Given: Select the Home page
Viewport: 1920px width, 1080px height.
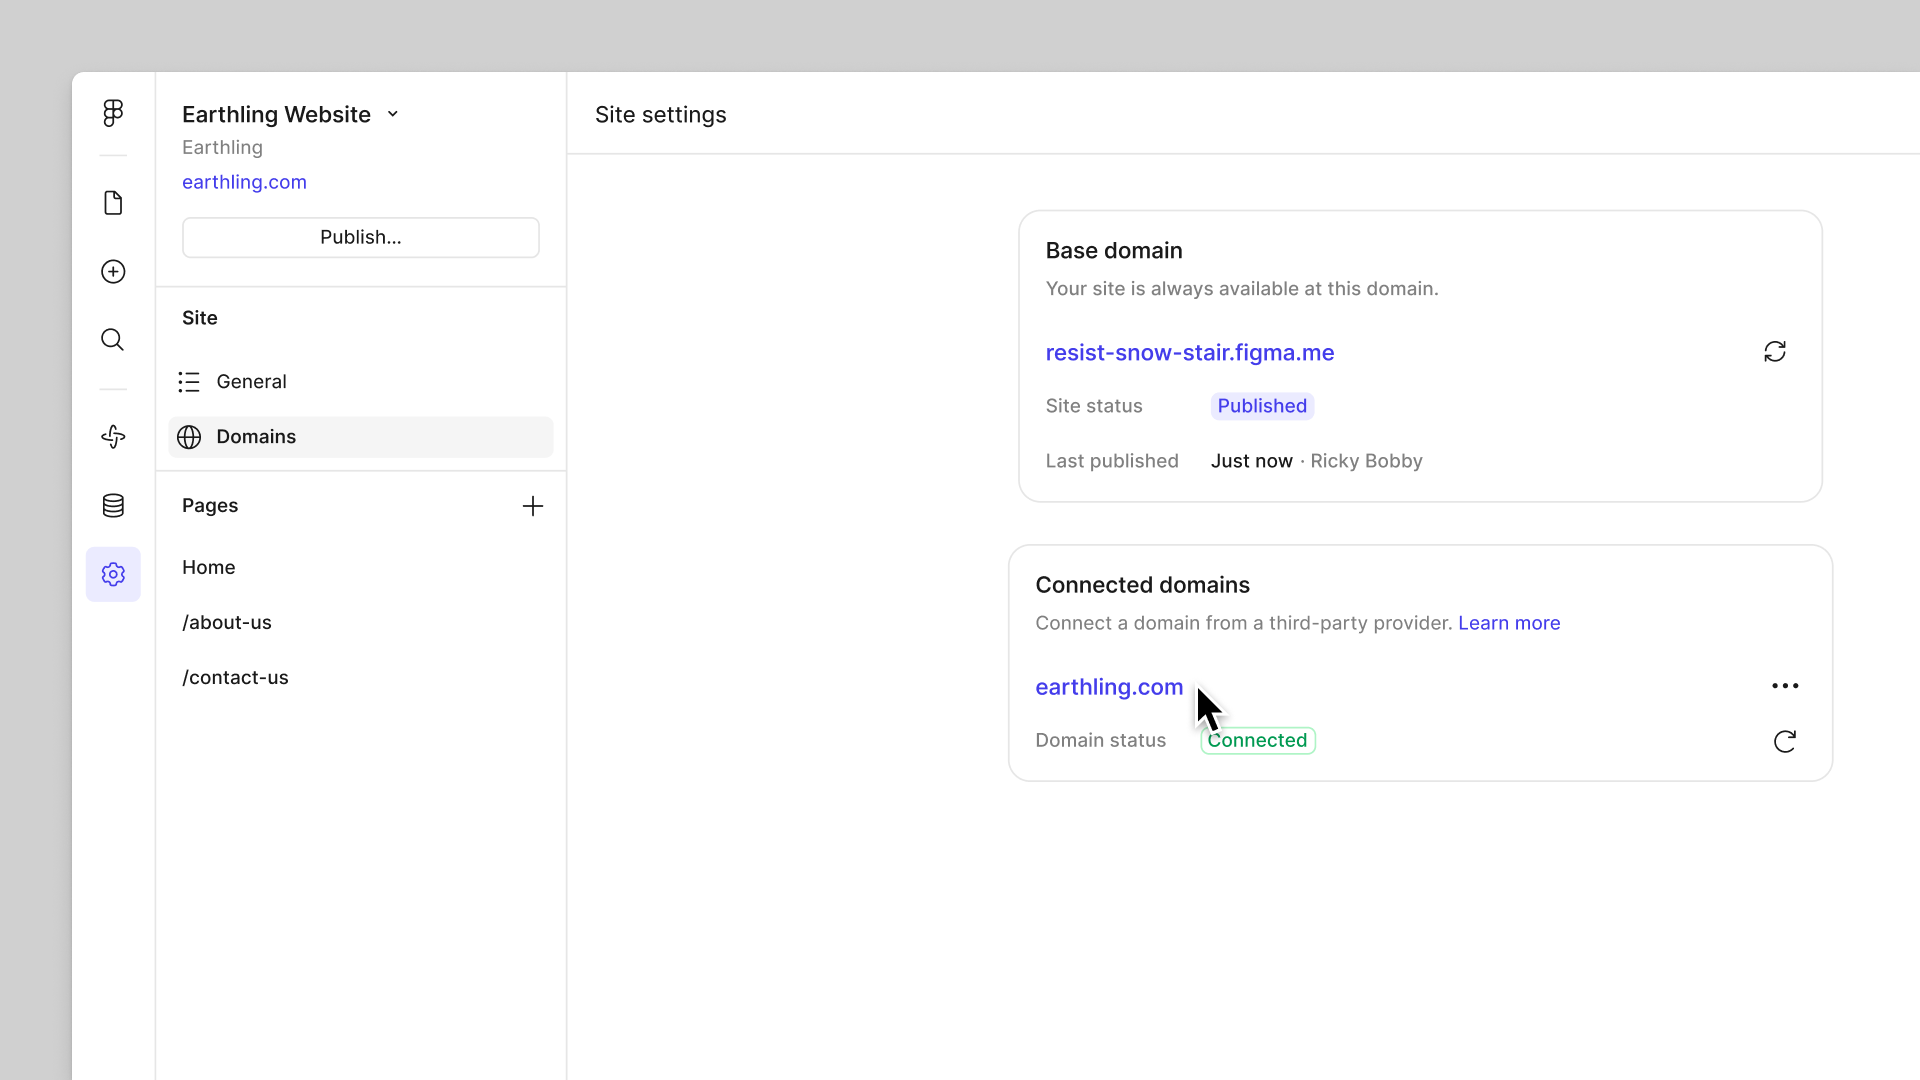Looking at the screenshot, I should [x=209, y=568].
